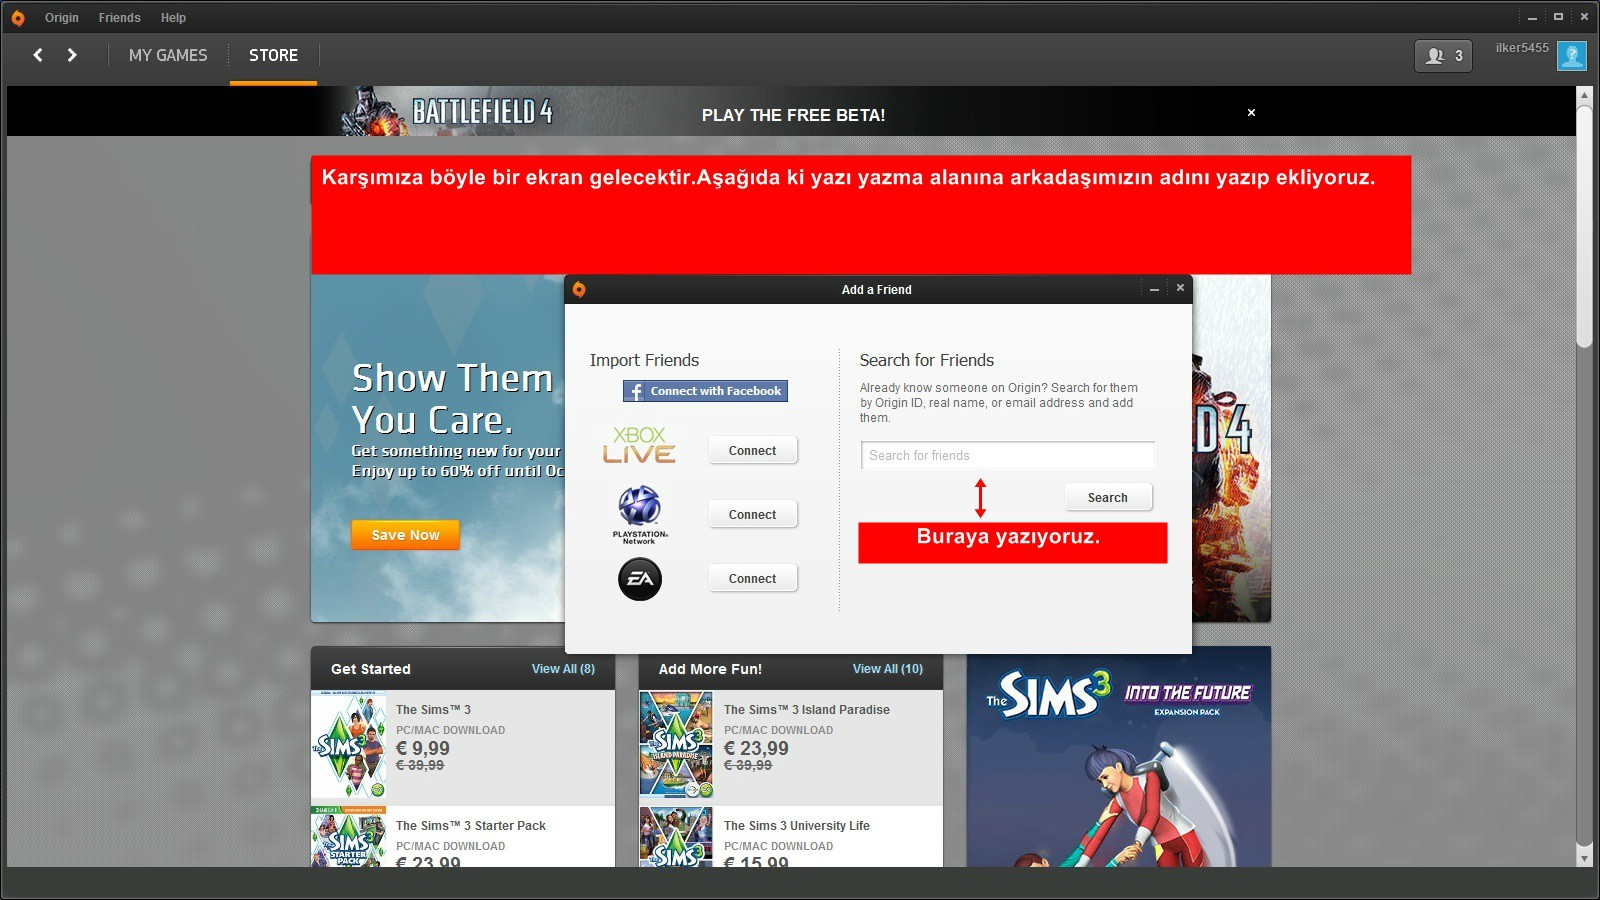
Task: Open the friends list icon showing 3
Action: [1443, 56]
